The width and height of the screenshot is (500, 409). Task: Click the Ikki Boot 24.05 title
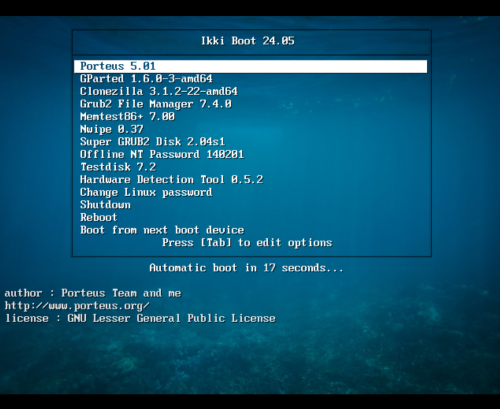point(248,41)
